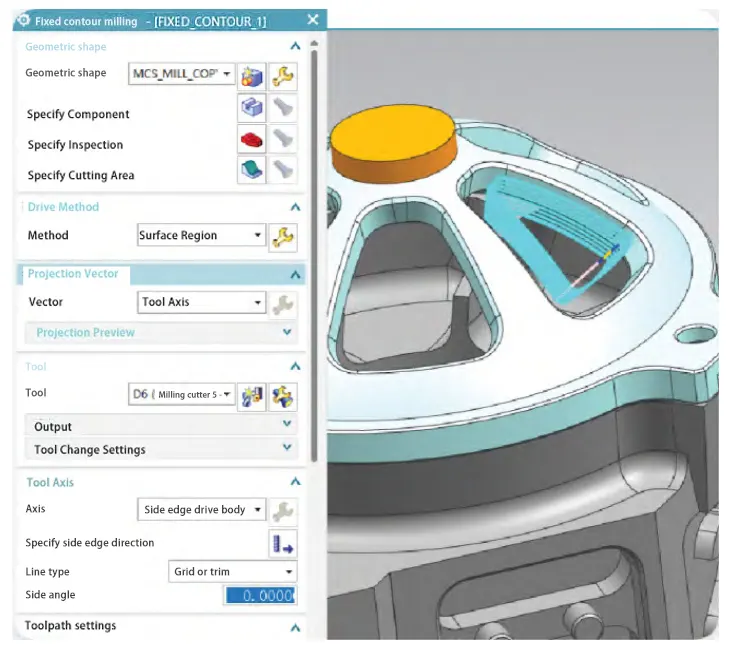Click the flashlight icon next to Specify Component
The image size is (733, 653).
pyautogui.click(x=283, y=108)
